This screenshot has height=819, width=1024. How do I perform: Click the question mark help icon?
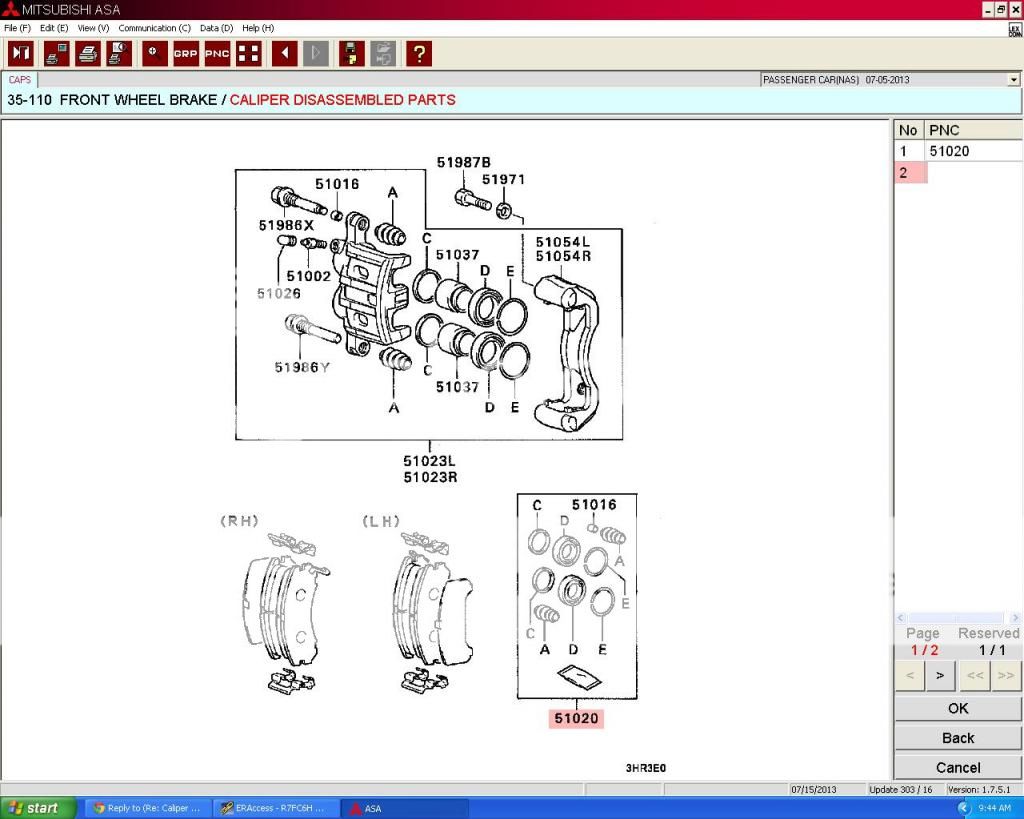[x=419, y=53]
